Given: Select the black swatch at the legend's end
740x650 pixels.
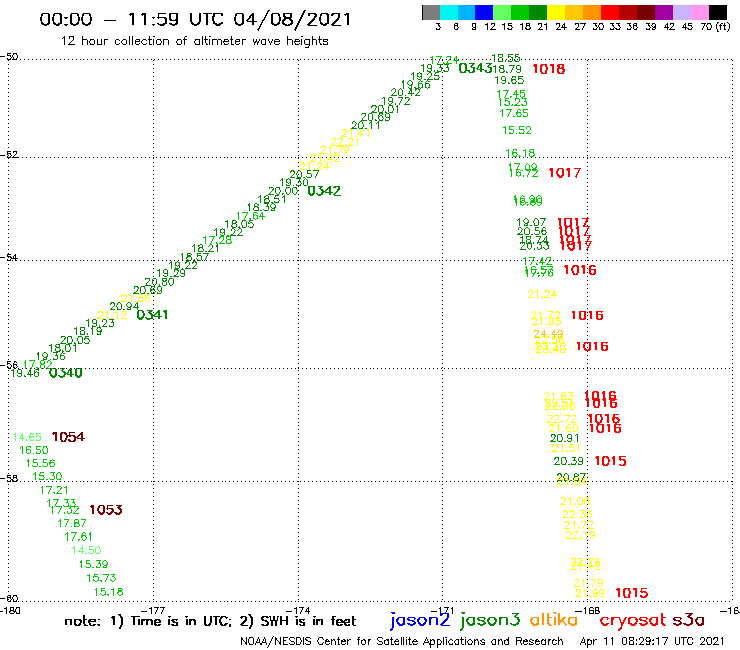Looking at the screenshot, I should [x=717, y=13].
